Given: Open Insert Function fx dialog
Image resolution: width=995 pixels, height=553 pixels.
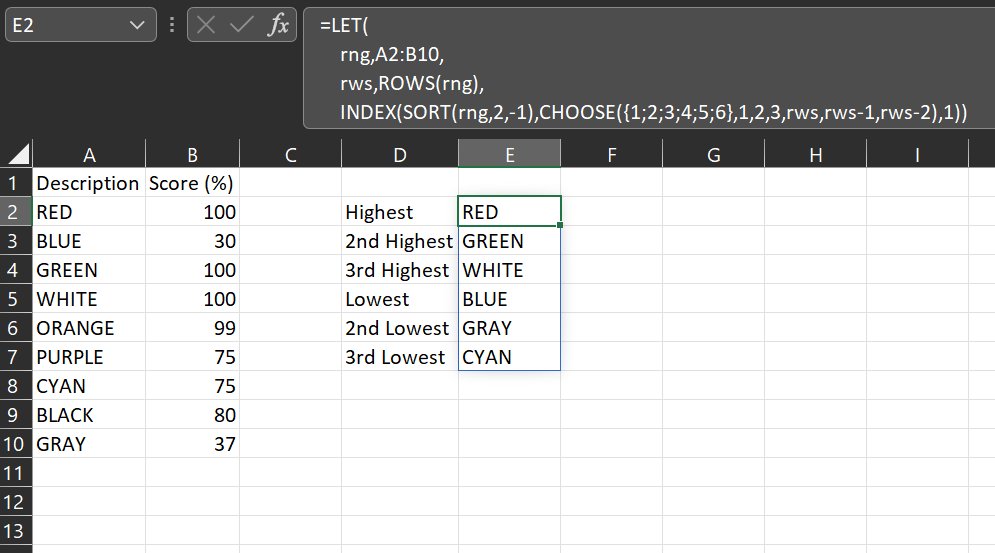Looking at the screenshot, I should (x=279, y=25).
